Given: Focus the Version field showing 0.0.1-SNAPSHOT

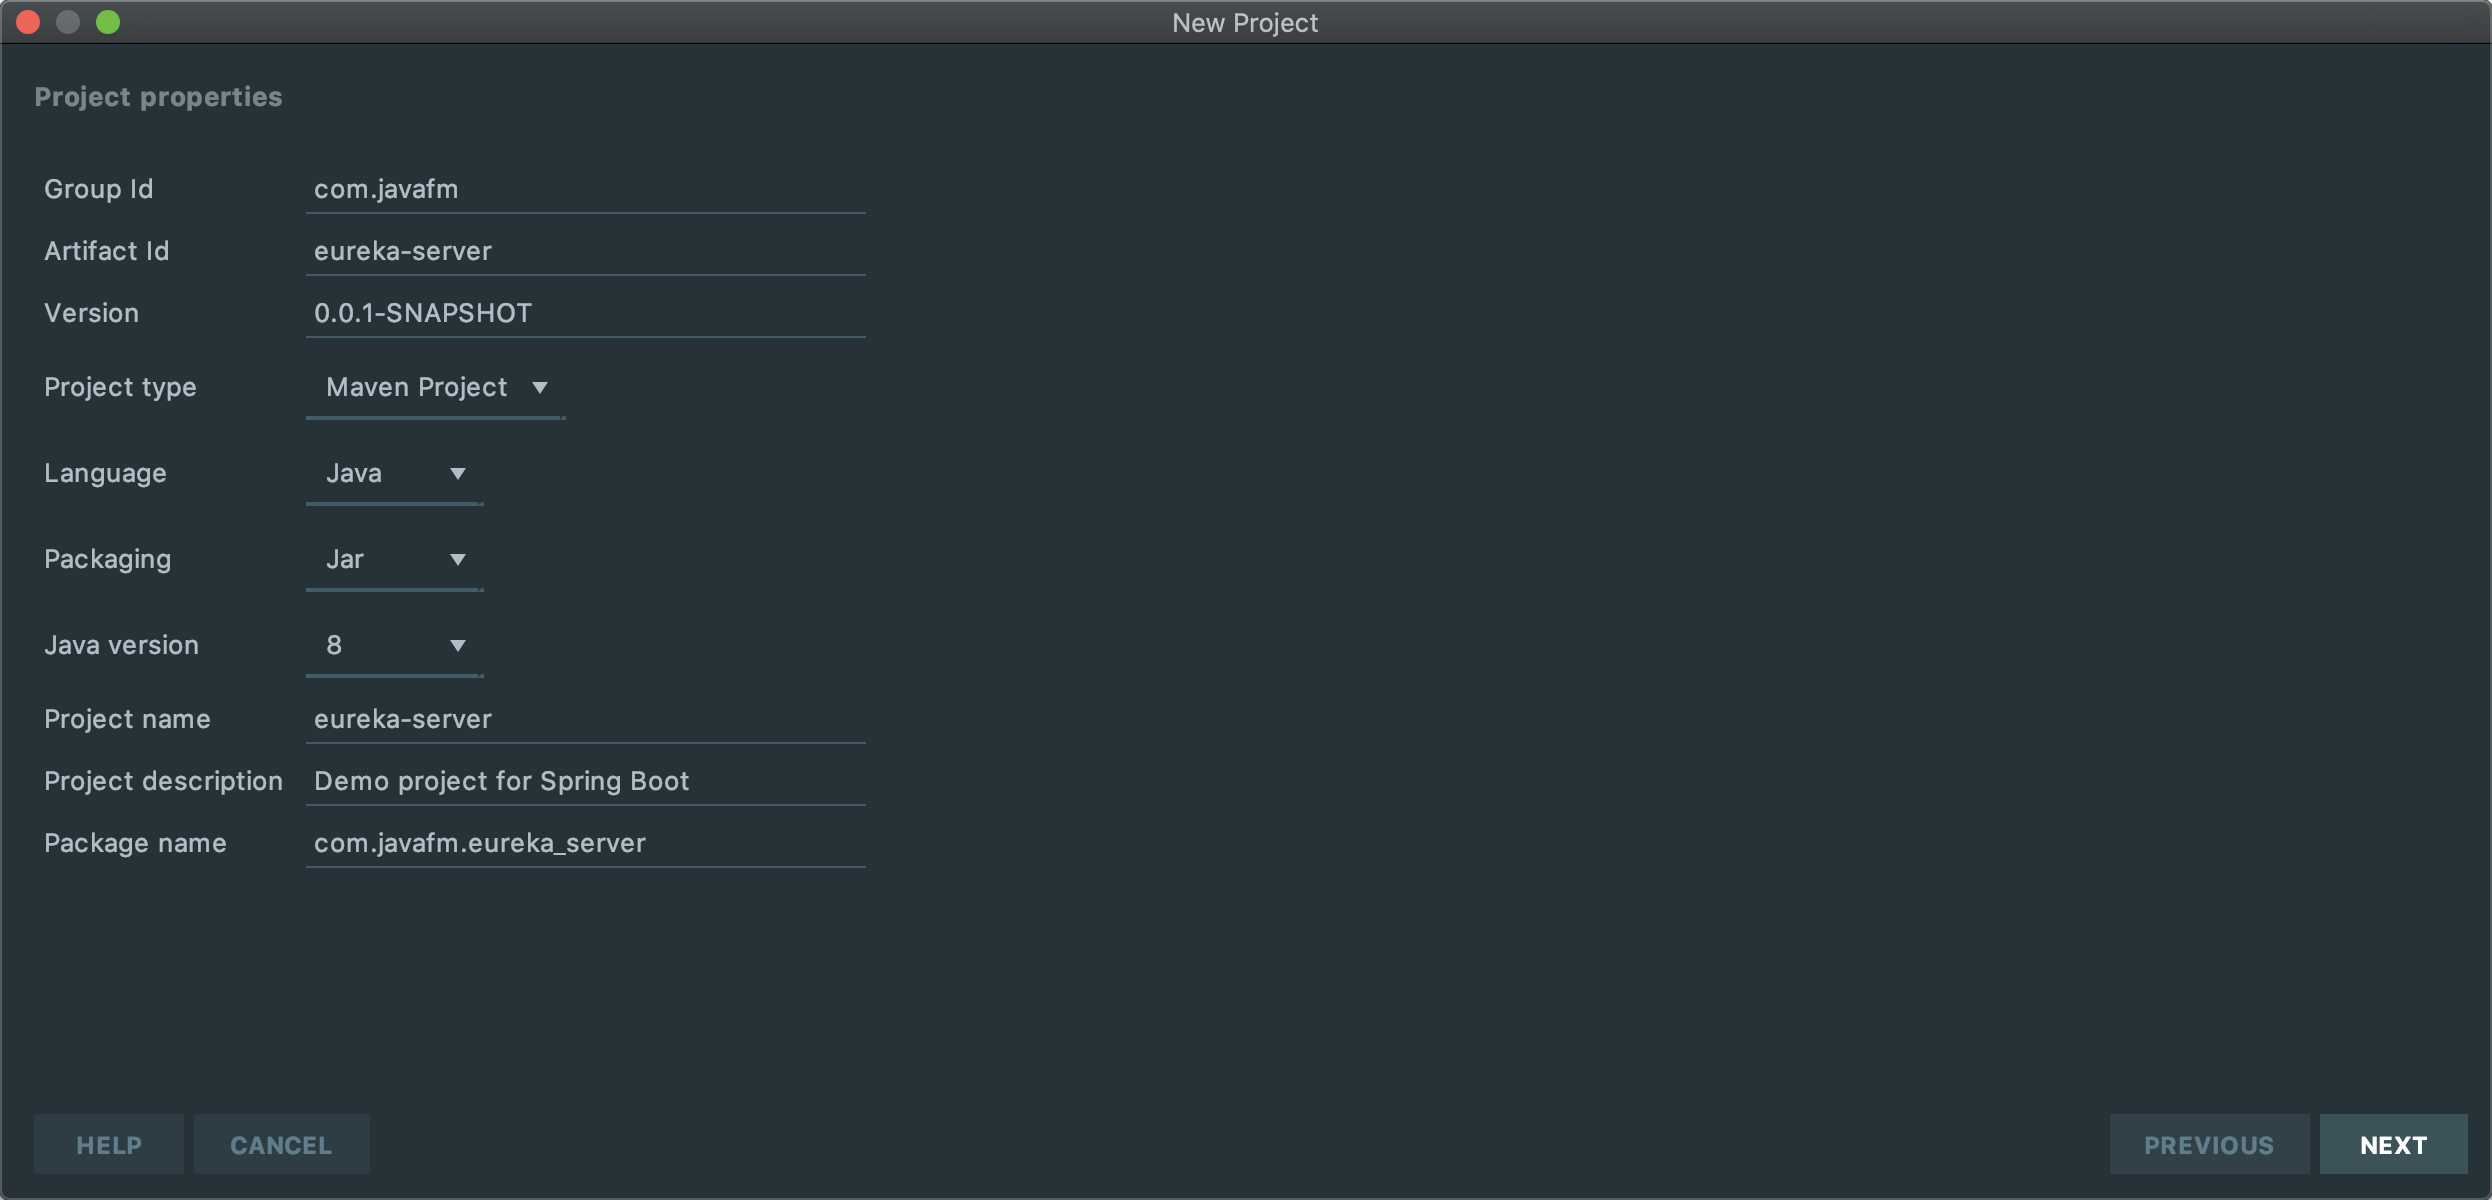Looking at the screenshot, I should (x=585, y=313).
